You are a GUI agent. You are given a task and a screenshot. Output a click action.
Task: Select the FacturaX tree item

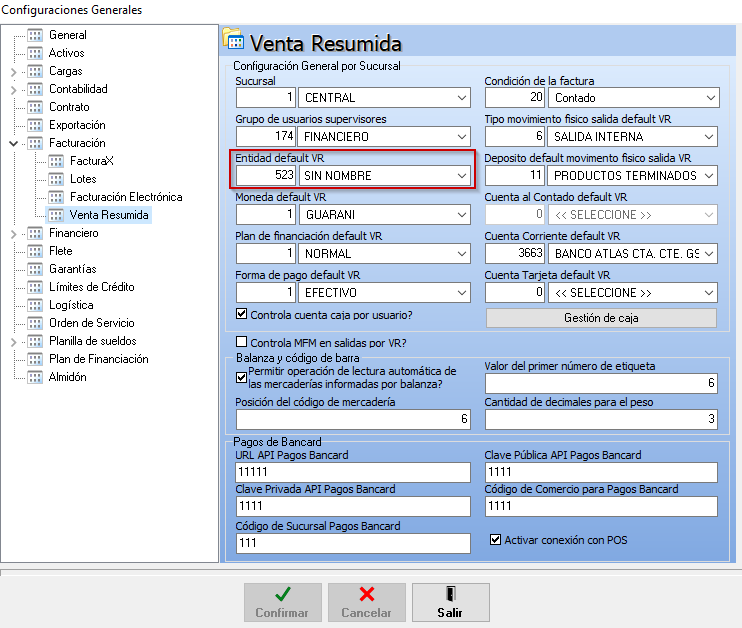[92, 161]
